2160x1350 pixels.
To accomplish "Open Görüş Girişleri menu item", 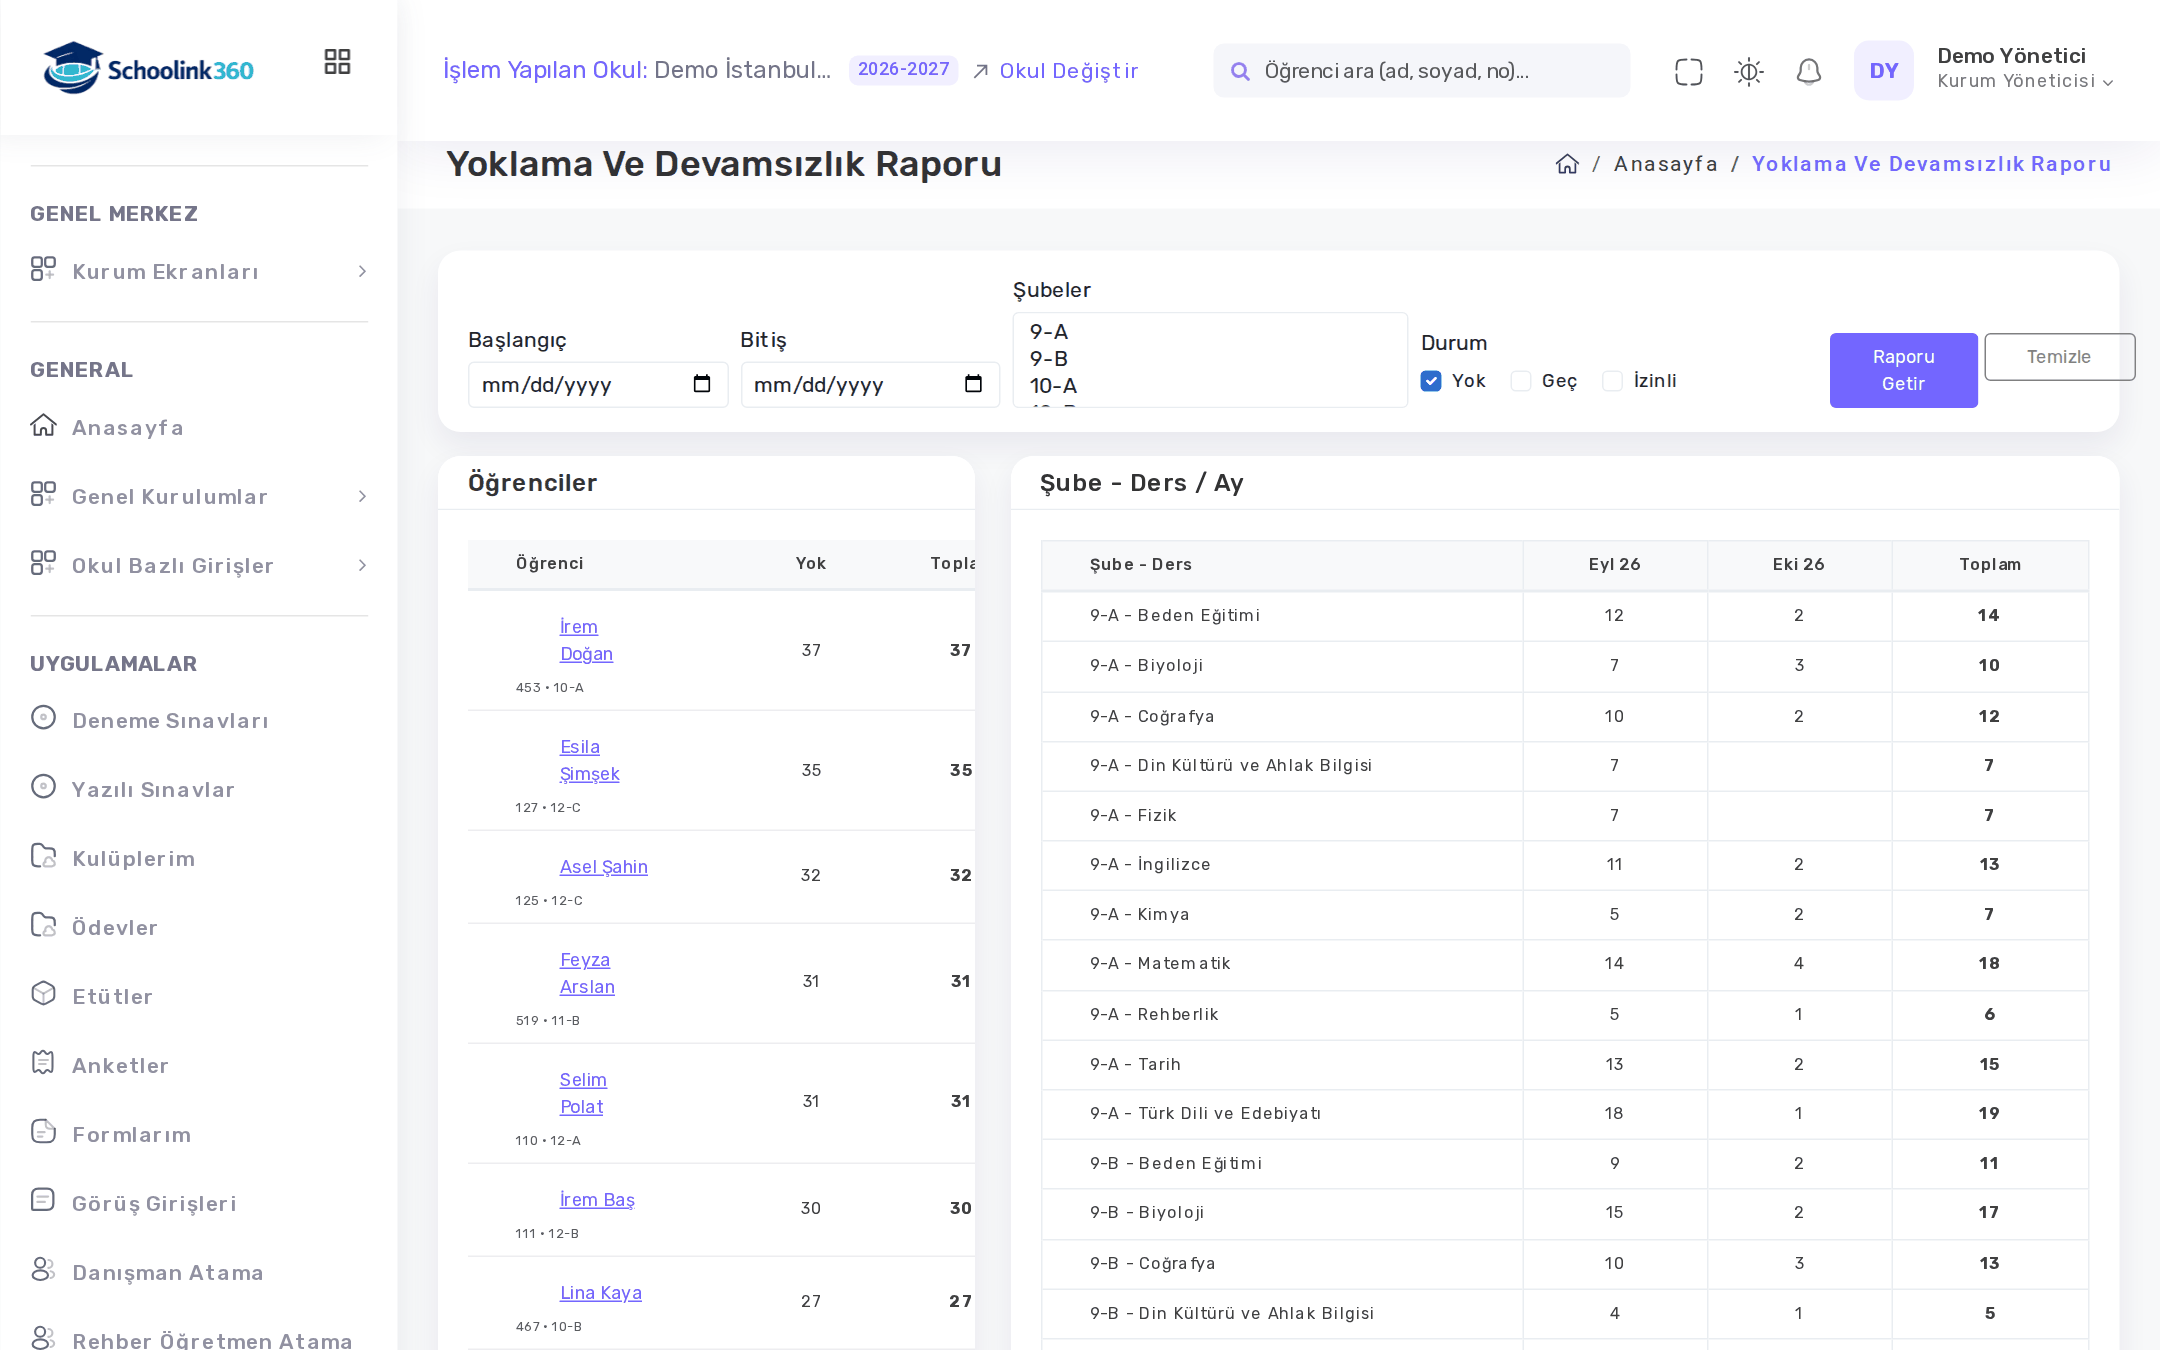I will (154, 1204).
